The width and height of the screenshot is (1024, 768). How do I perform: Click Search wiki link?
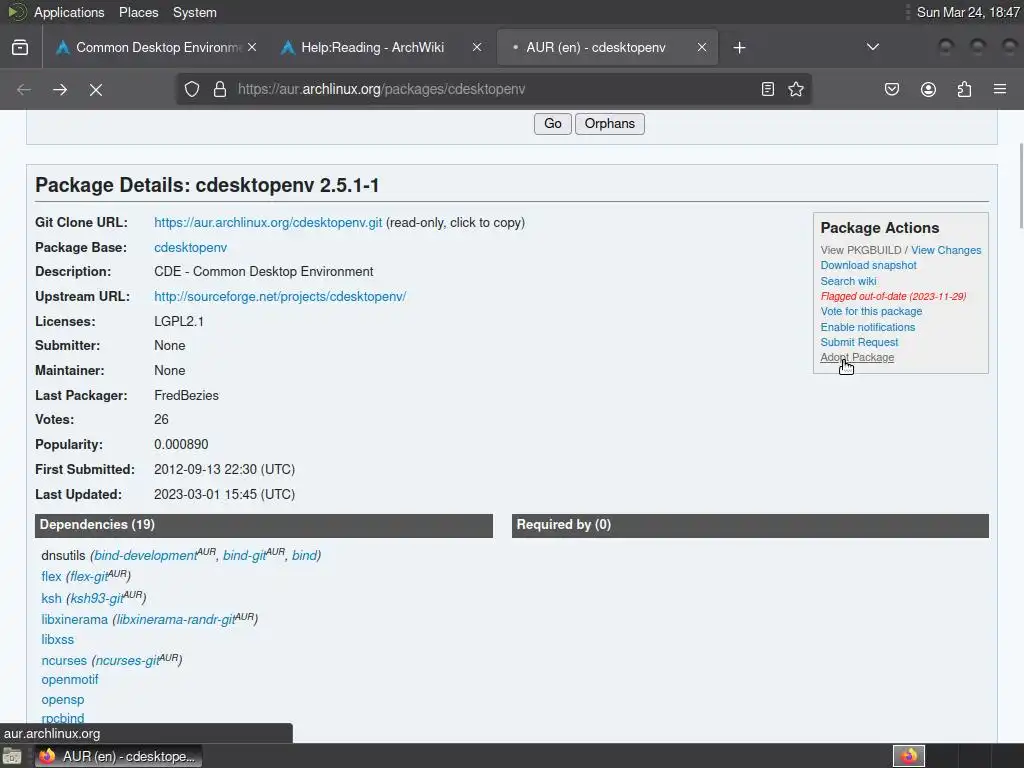tap(848, 281)
